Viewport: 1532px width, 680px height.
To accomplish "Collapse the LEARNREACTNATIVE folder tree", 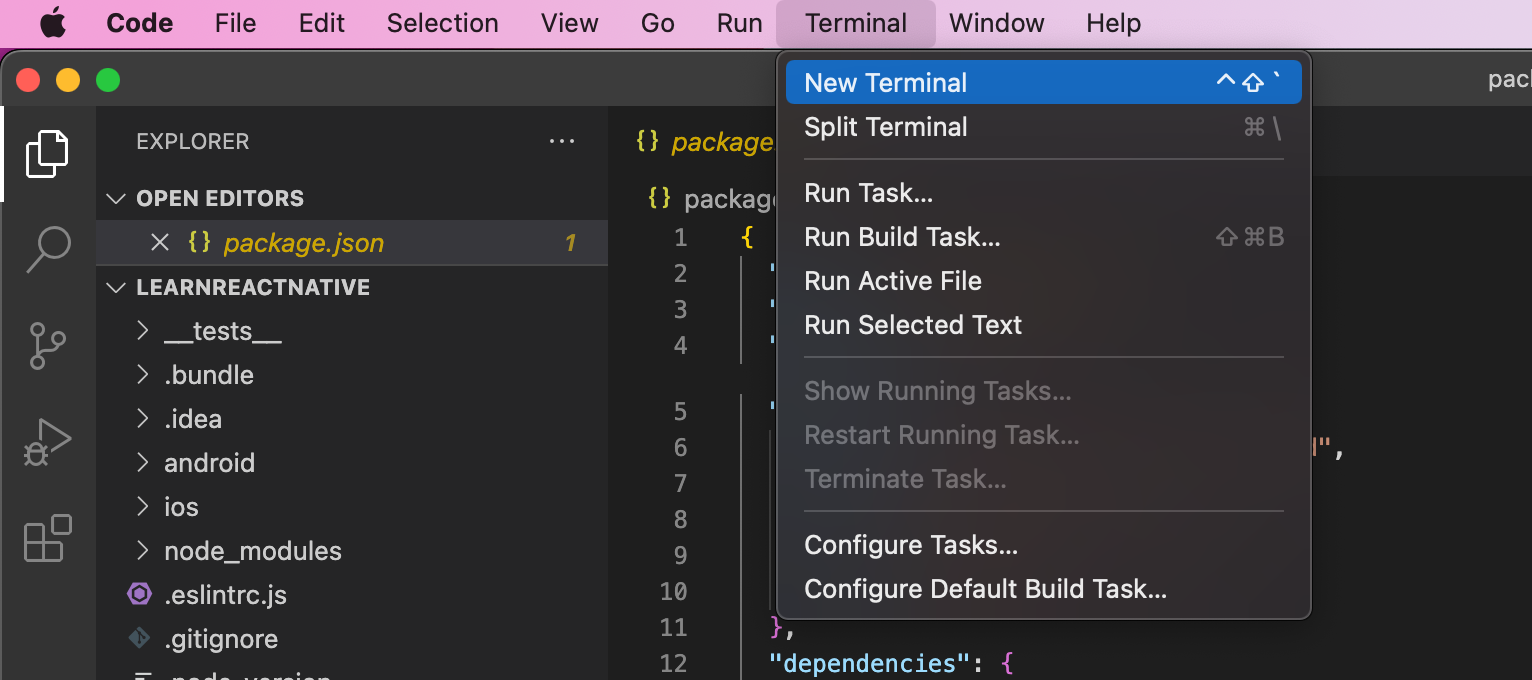I will [116, 287].
